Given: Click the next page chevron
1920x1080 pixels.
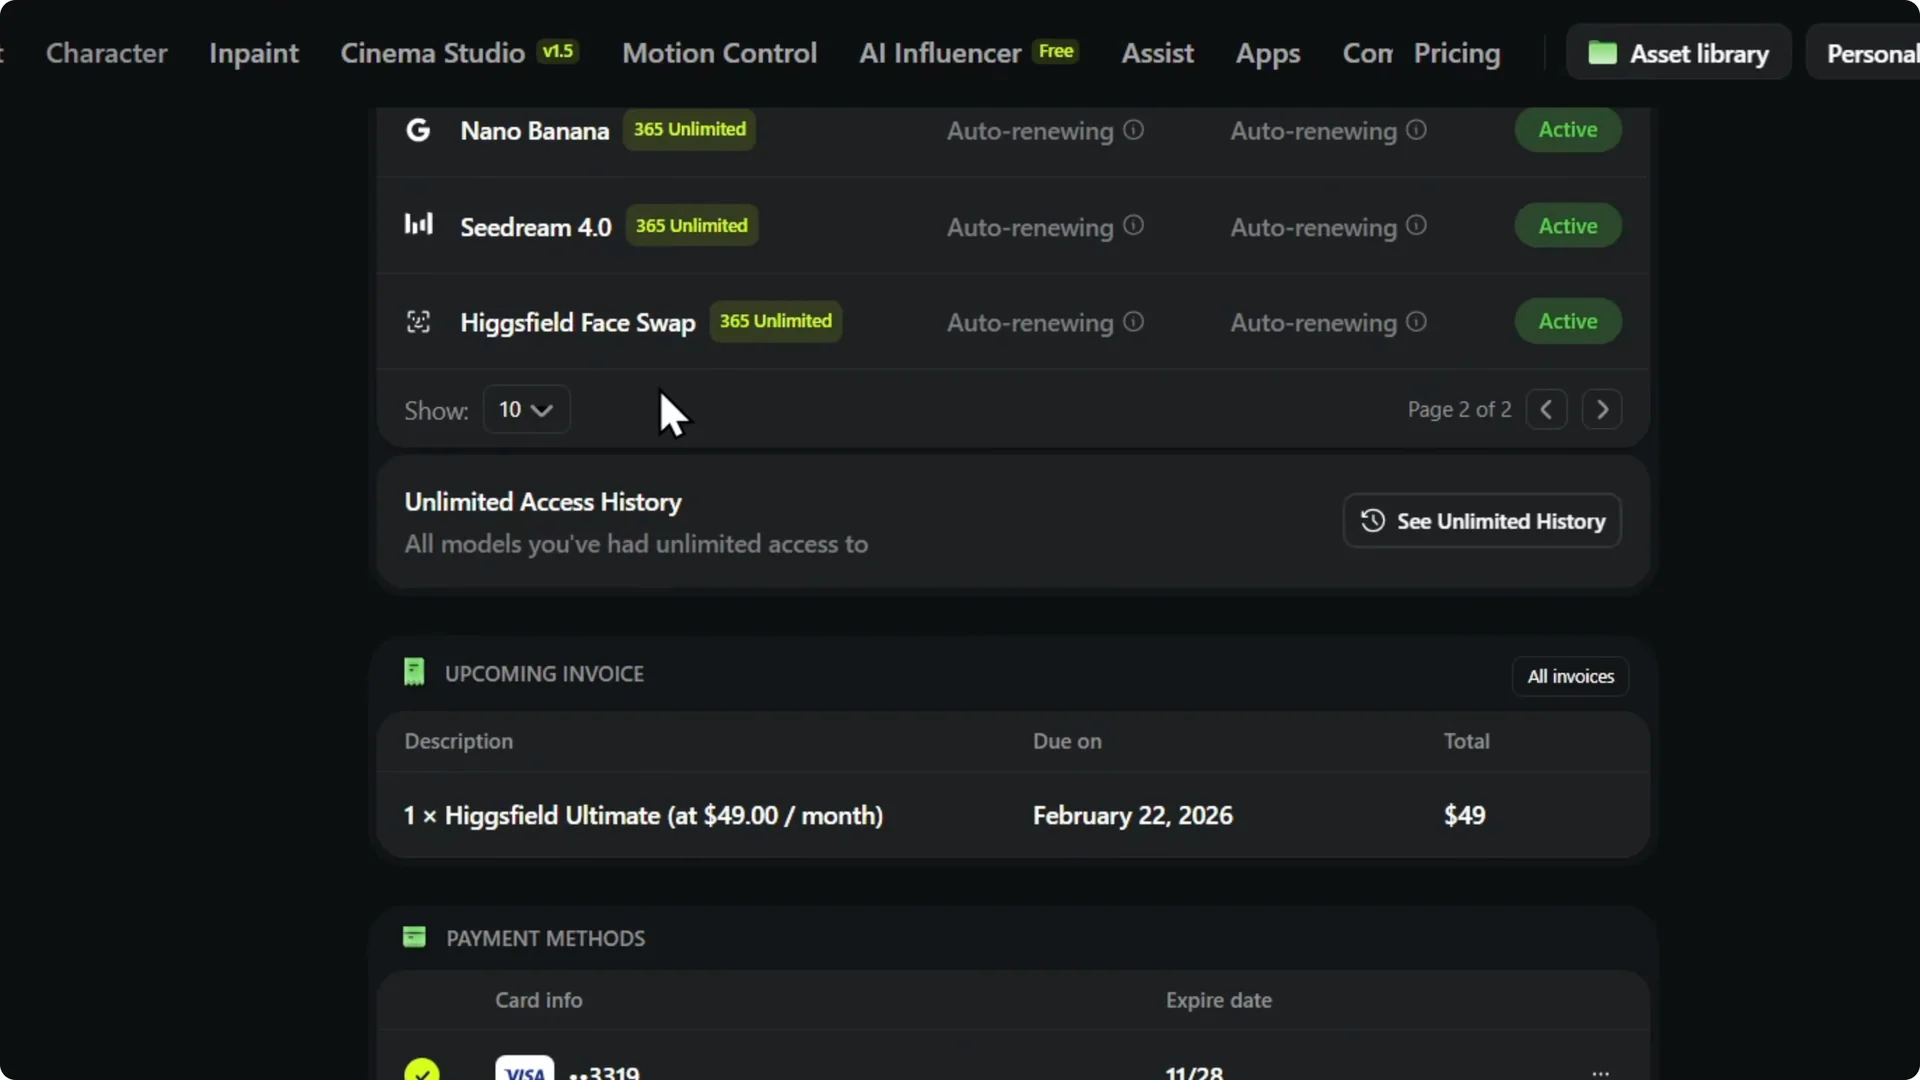Looking at the screenshot, I should [x=1602, y=409].
